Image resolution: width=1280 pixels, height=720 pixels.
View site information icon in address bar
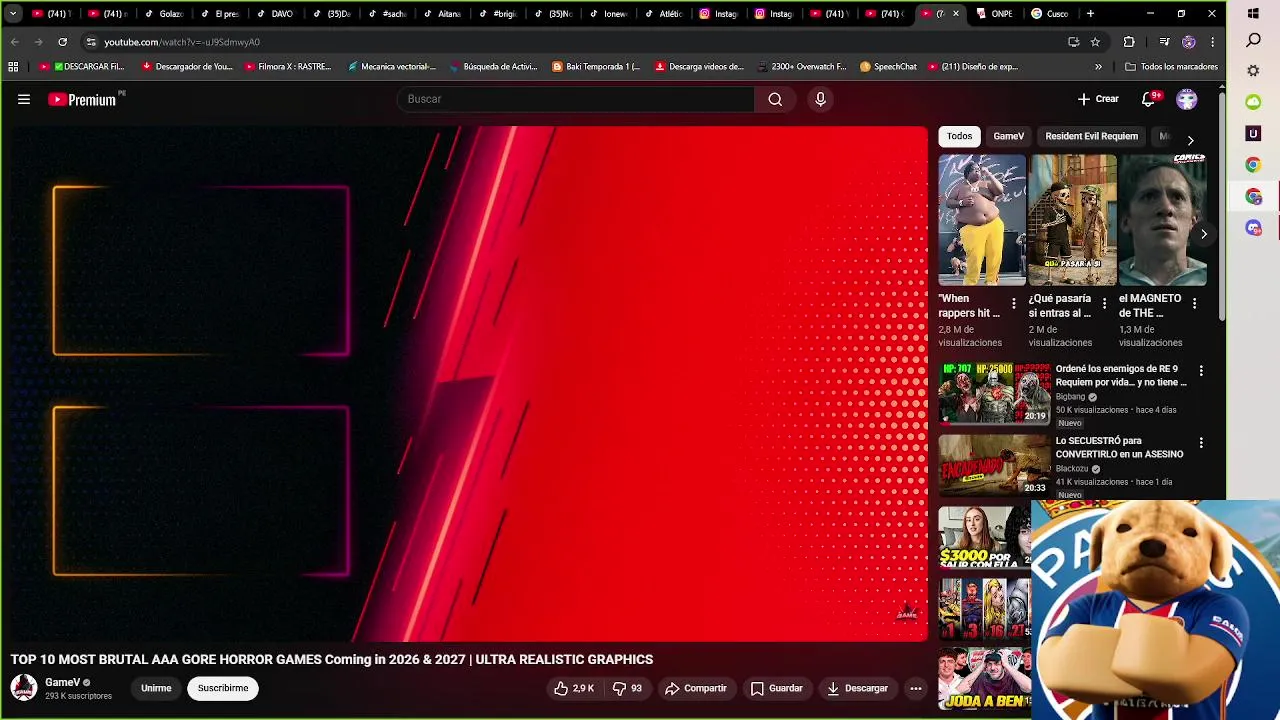pos(91,42)
